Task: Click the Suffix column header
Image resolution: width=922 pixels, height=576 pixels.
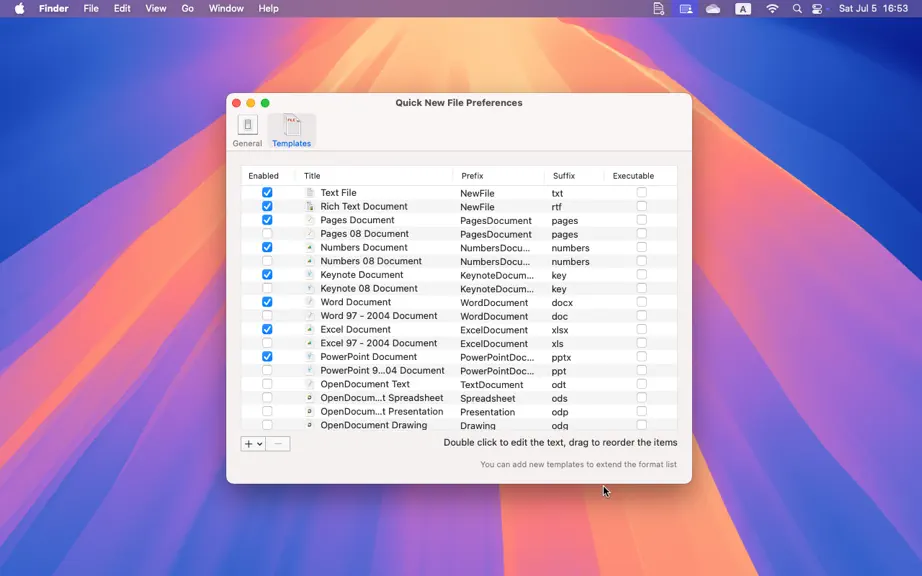Action: 574,176
